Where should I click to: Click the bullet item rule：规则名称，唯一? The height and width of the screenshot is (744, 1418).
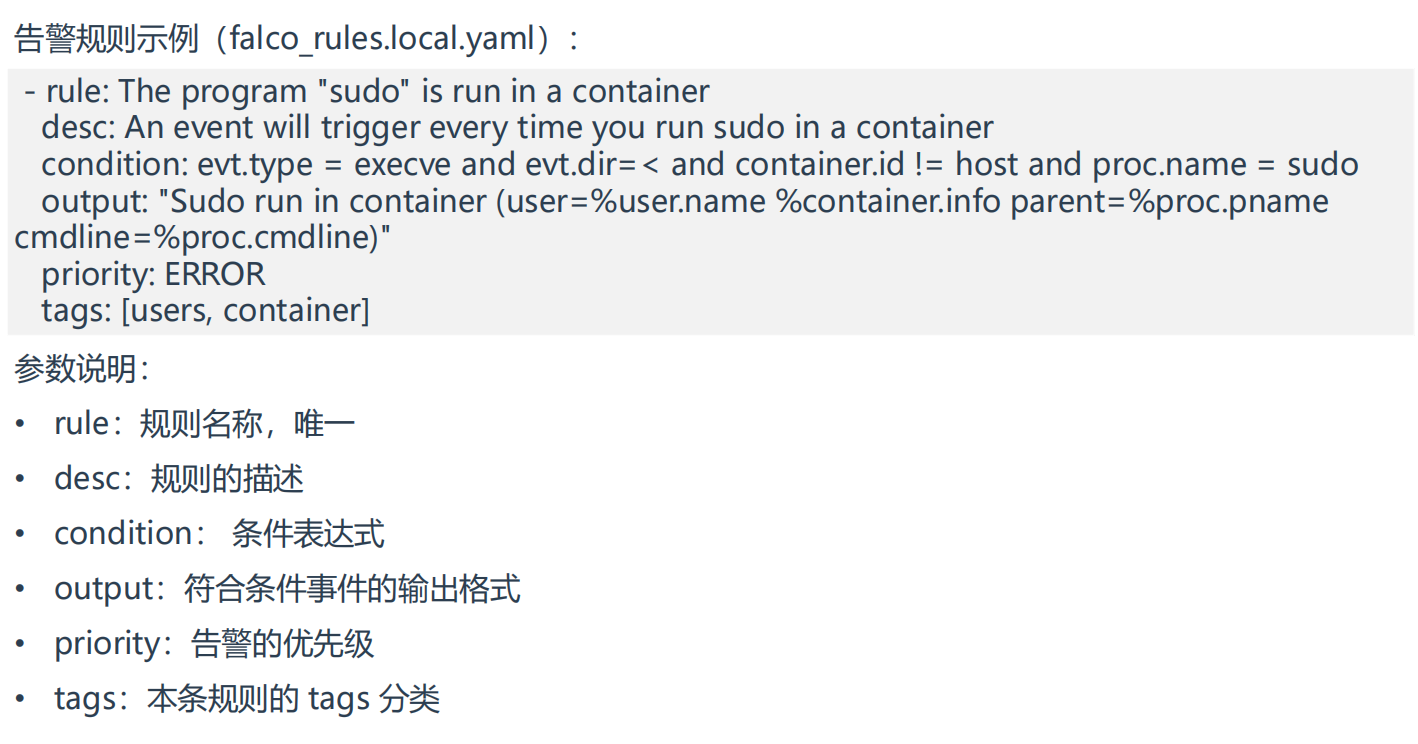click(205, 424)
